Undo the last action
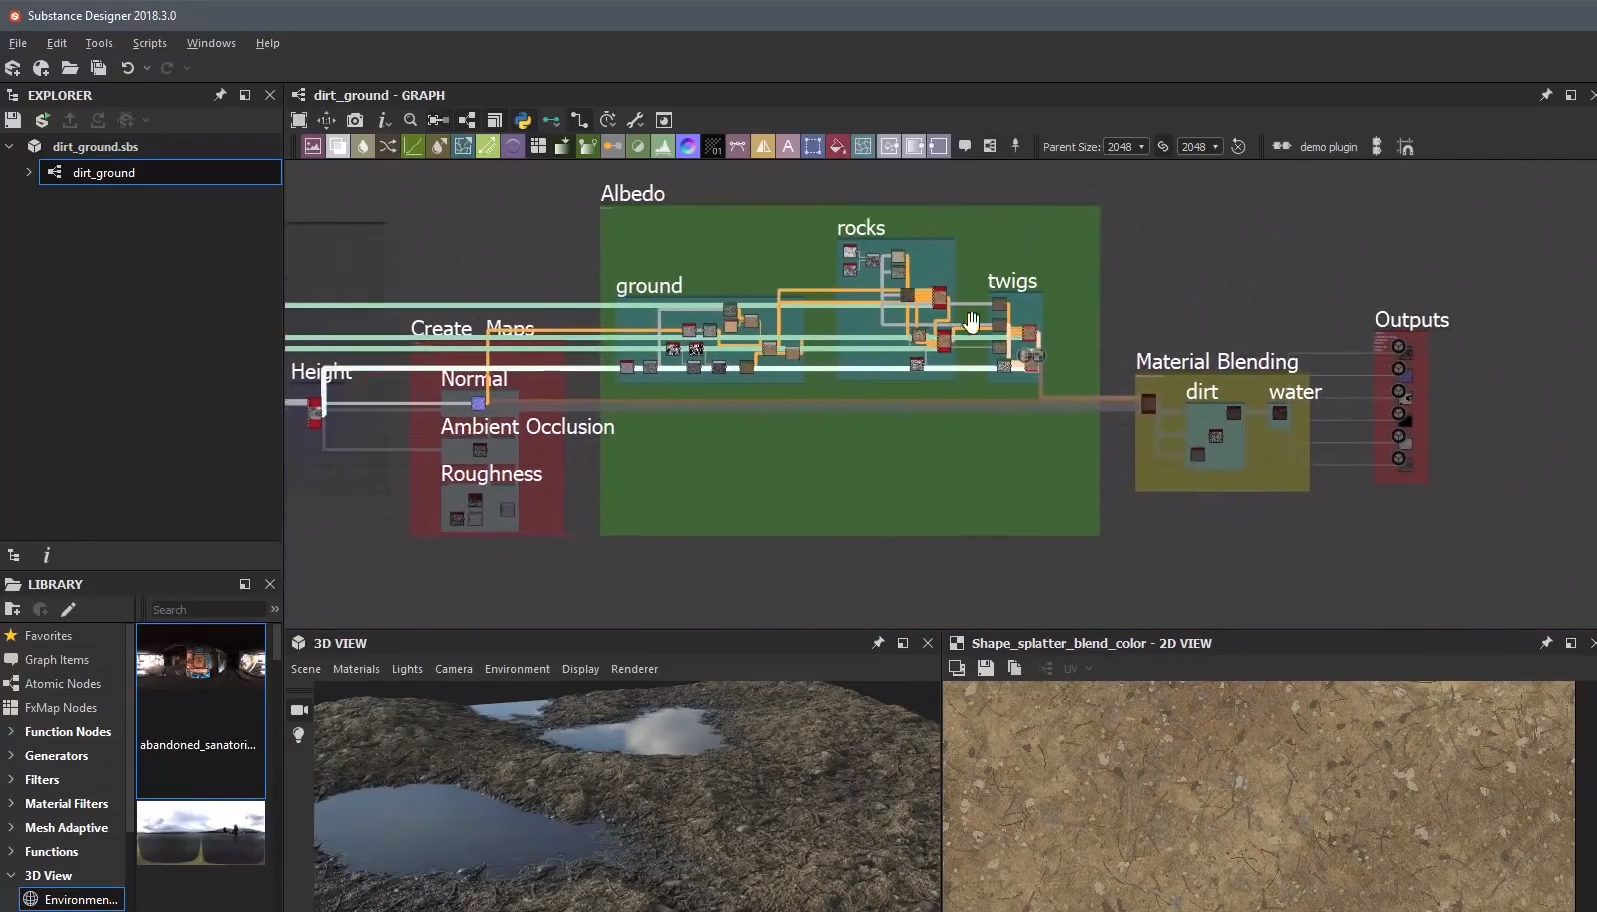The height and width of the screenshot is (912, 1597). [127, 68]
